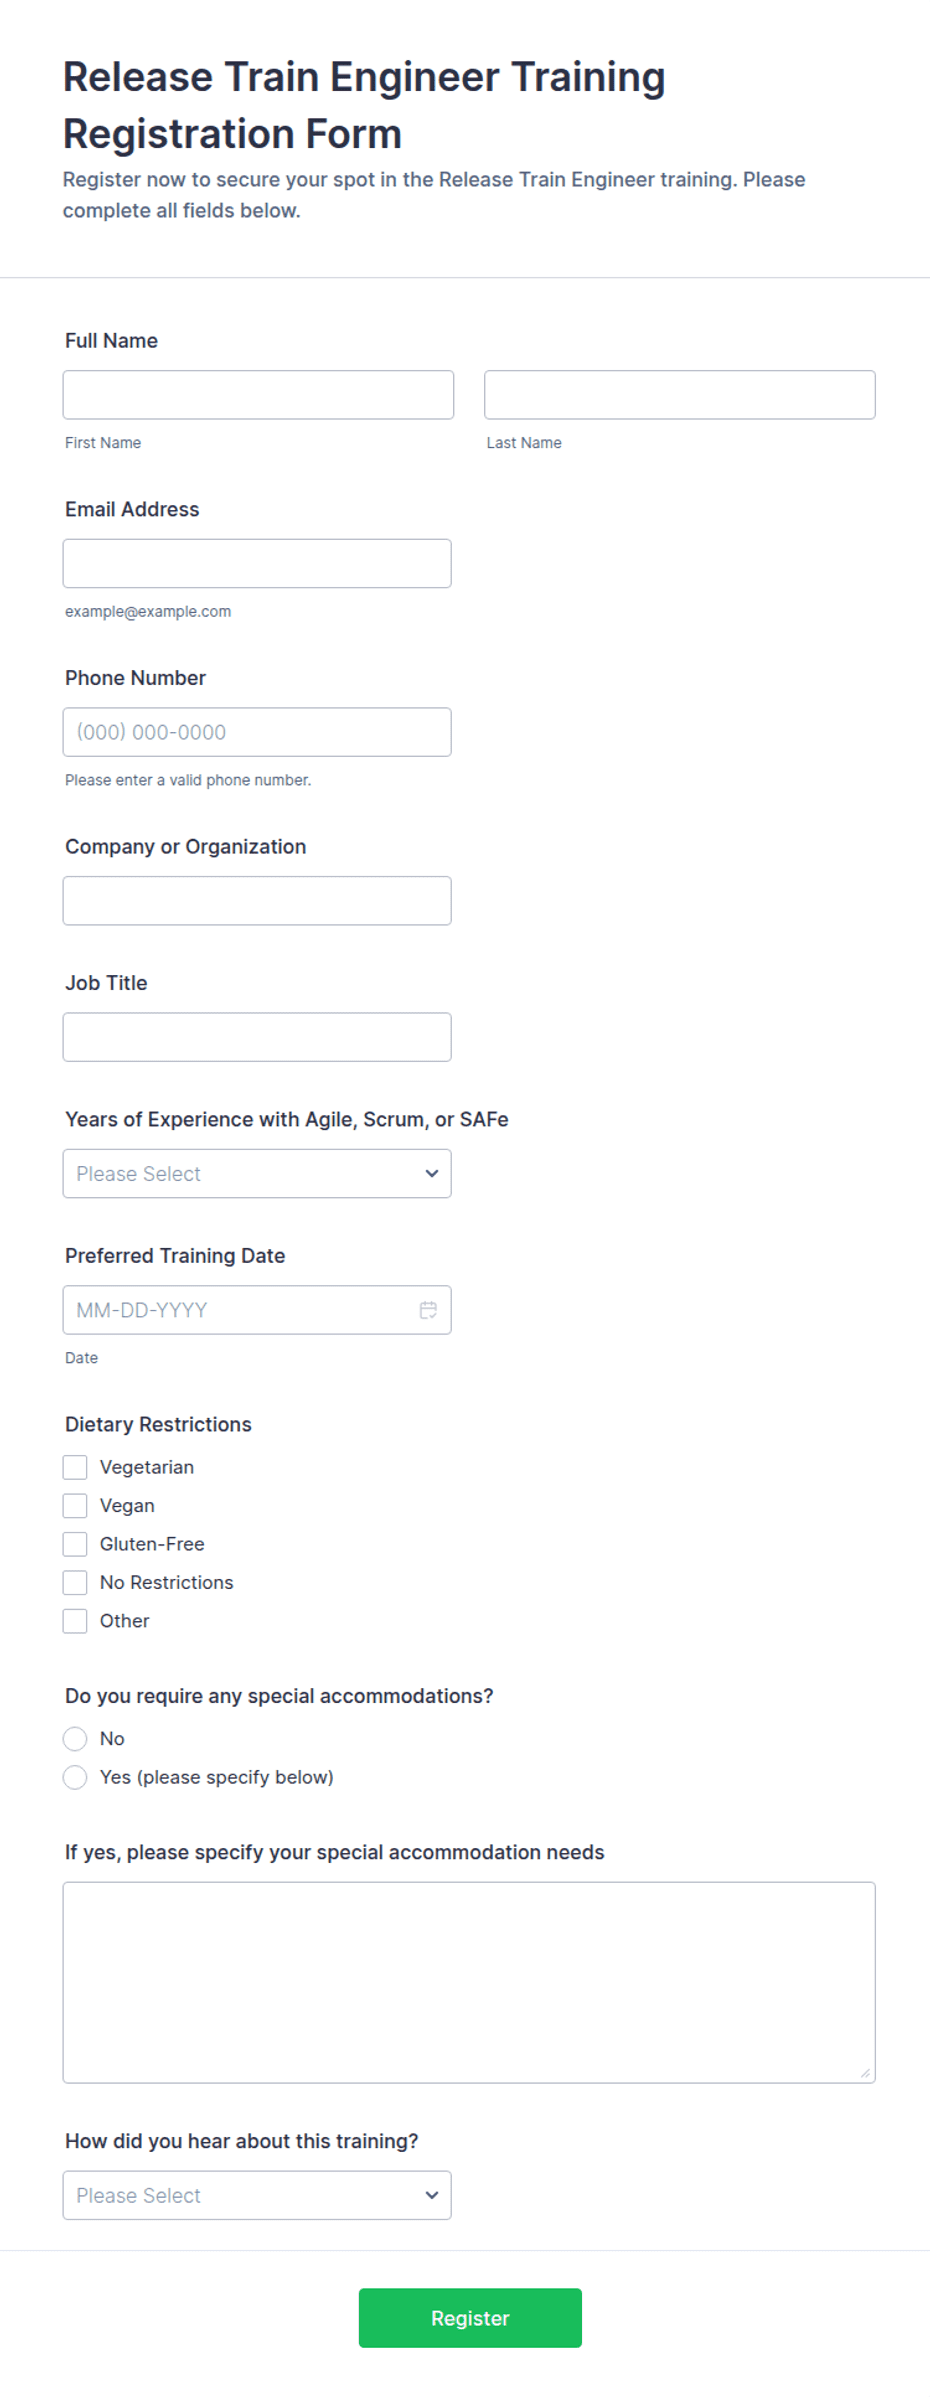
Task: Focus the Company or Organization field
Action: [x=257, y=901]
